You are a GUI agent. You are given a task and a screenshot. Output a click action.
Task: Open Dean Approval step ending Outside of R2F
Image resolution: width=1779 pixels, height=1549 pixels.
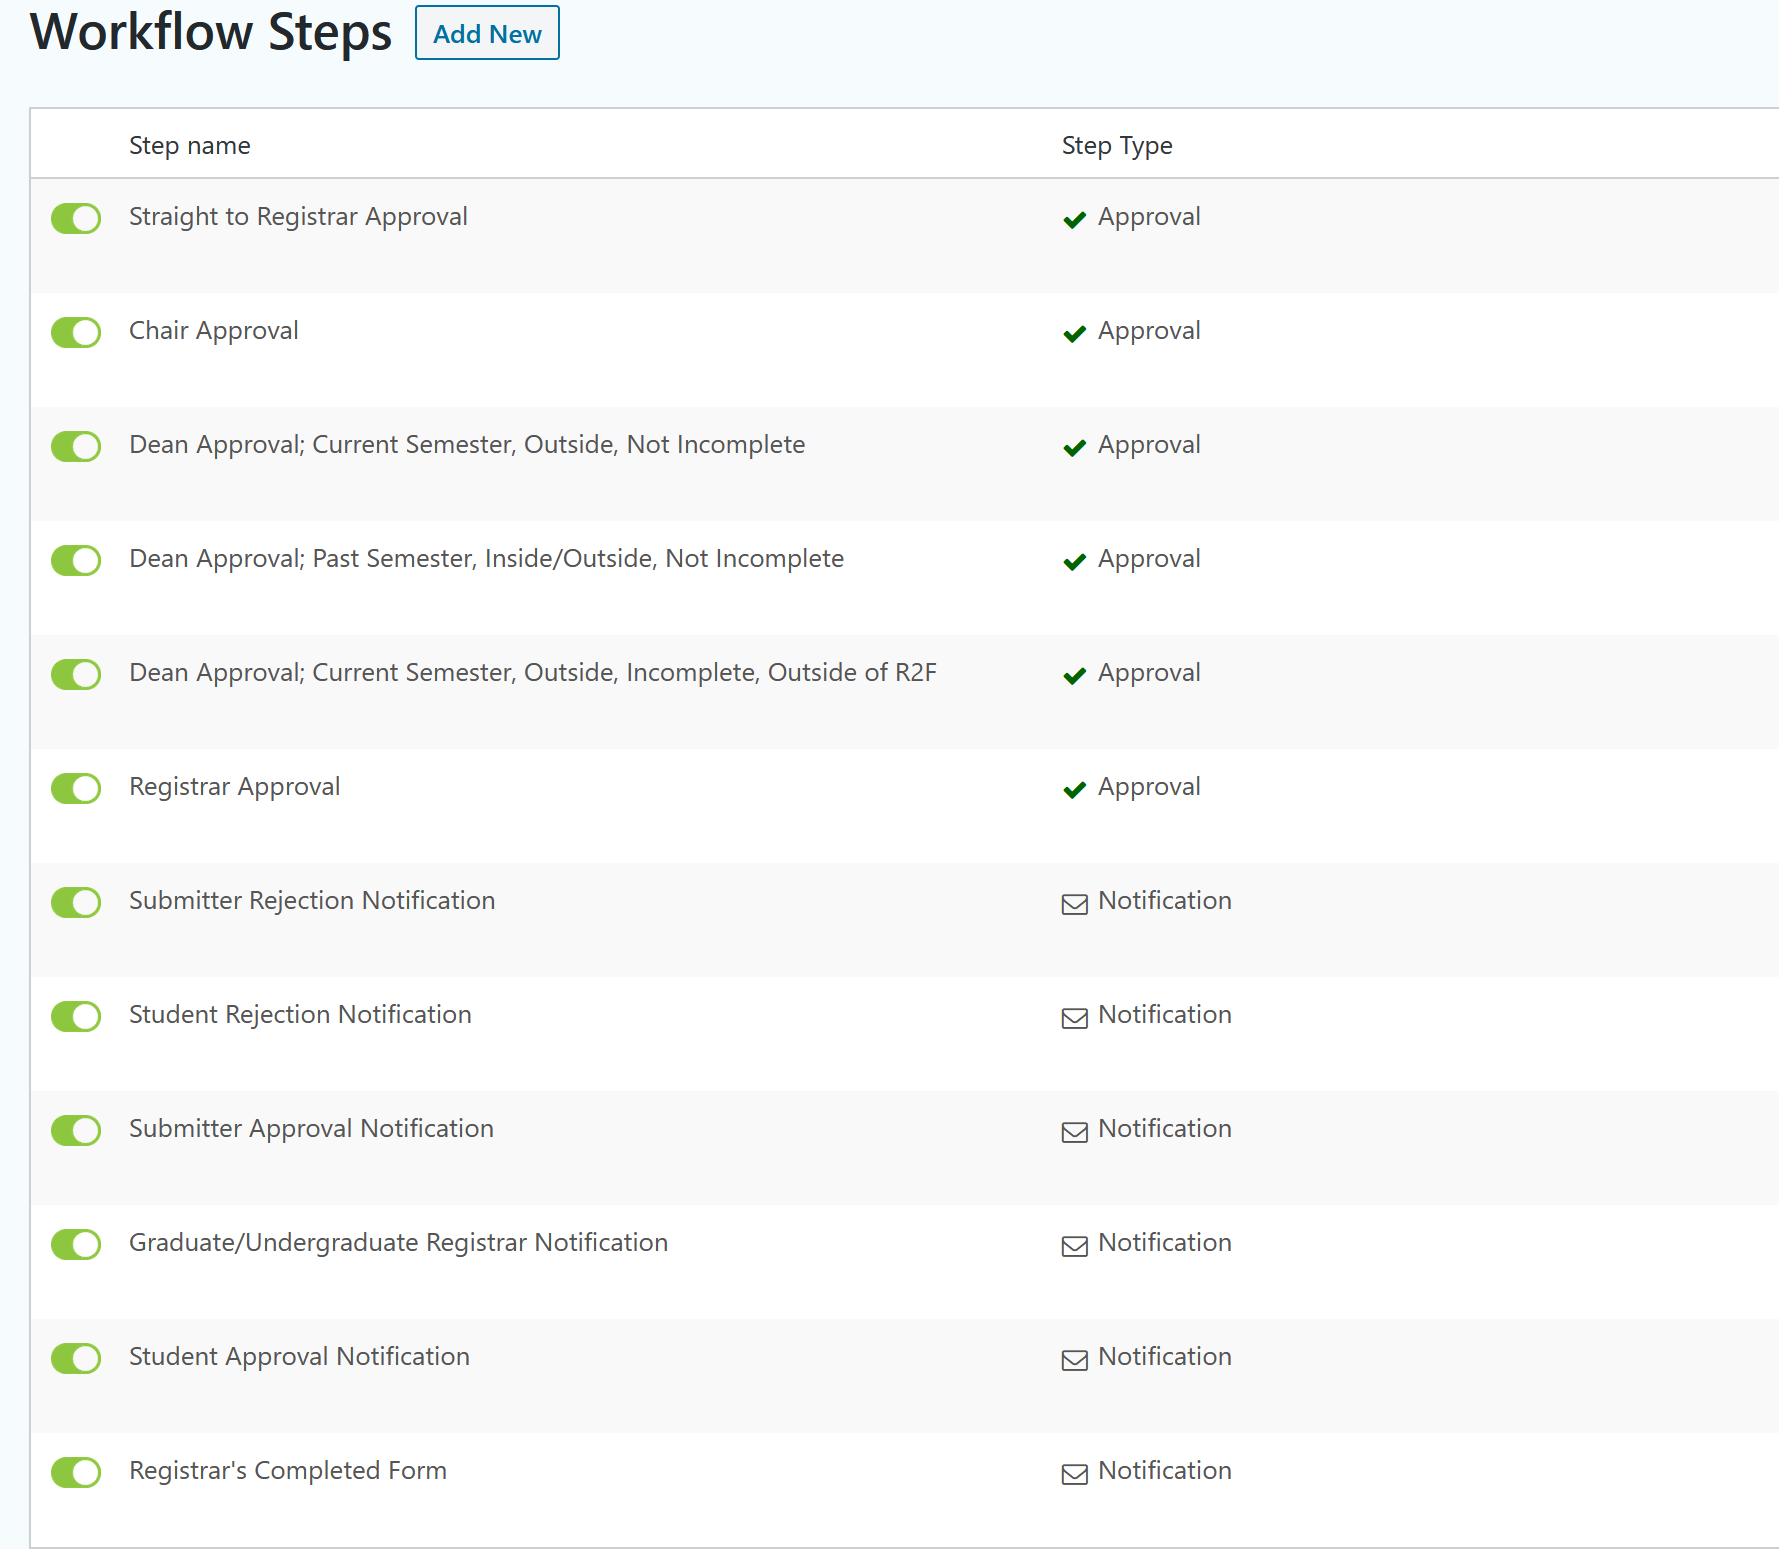(x=533, y=673)
